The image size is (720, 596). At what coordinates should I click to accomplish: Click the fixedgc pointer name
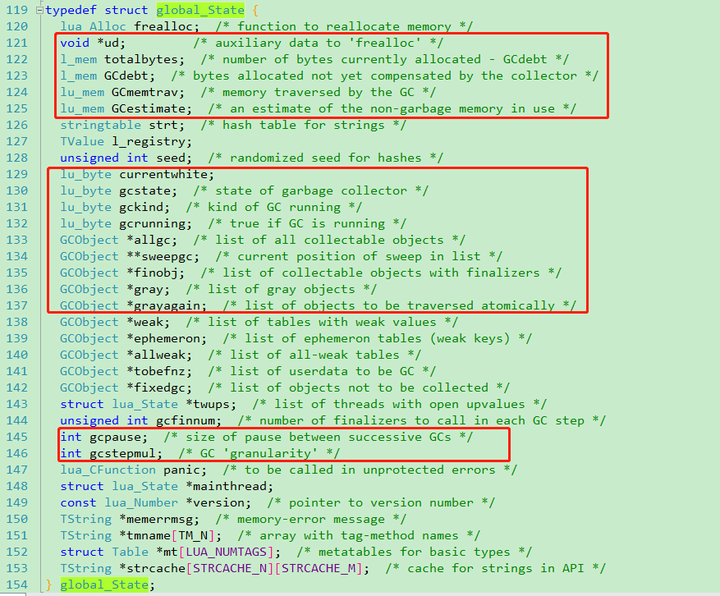tap(160, 388)
